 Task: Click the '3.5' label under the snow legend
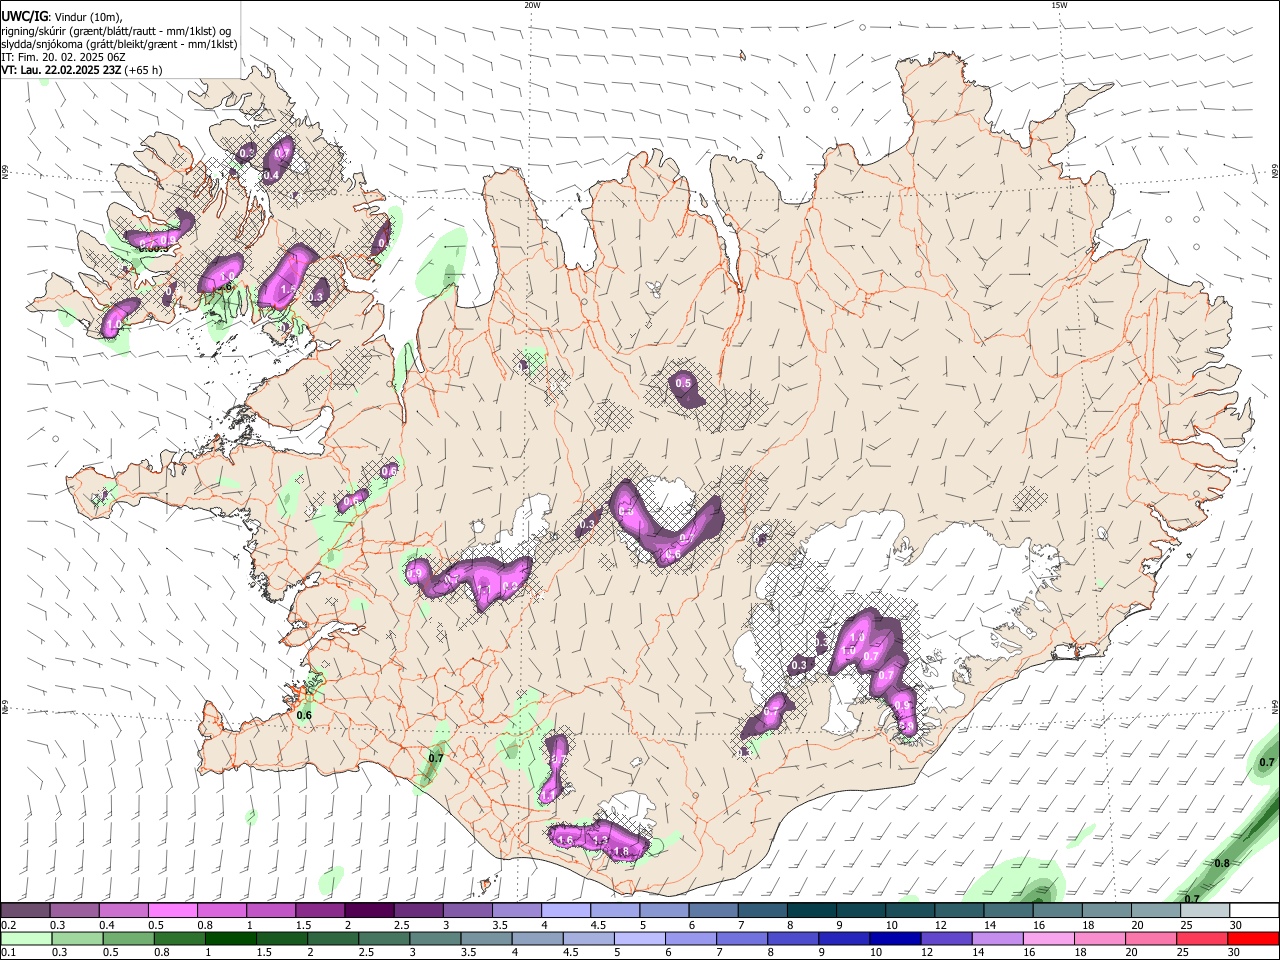pos(500,925)
